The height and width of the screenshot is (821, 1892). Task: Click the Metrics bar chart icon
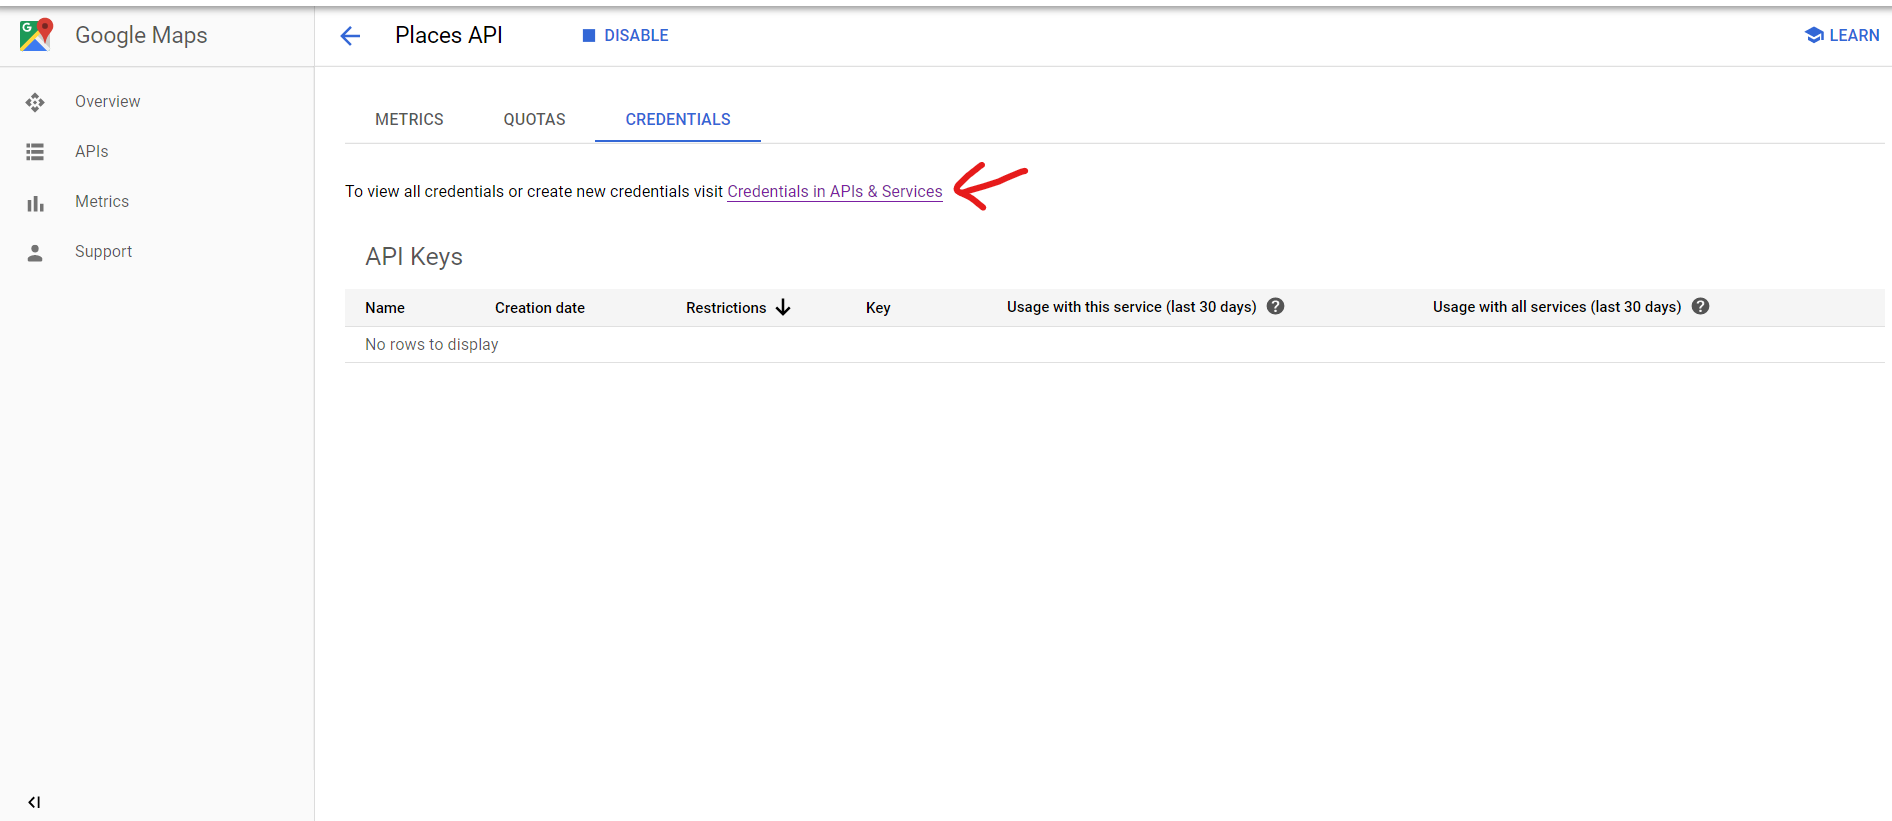tap(35, 203)
